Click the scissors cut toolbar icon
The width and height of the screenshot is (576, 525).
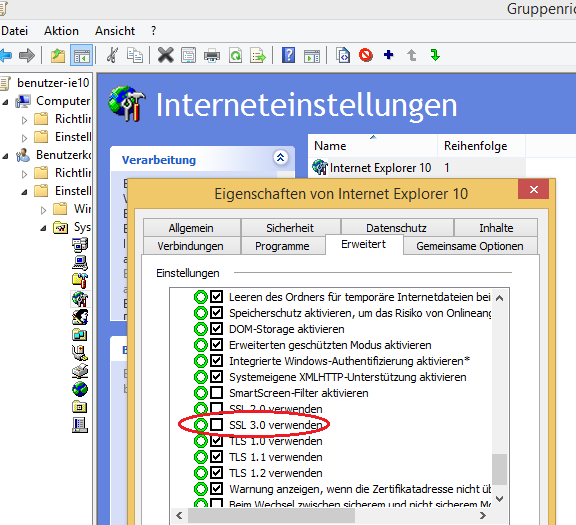pyautogui.click(x=112, y=55)
